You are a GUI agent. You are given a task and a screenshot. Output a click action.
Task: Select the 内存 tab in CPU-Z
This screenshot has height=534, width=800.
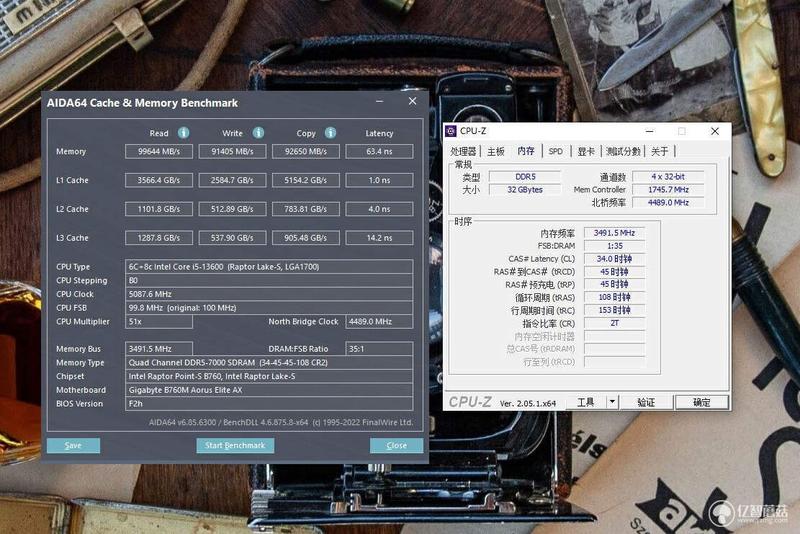coord(526,151)
